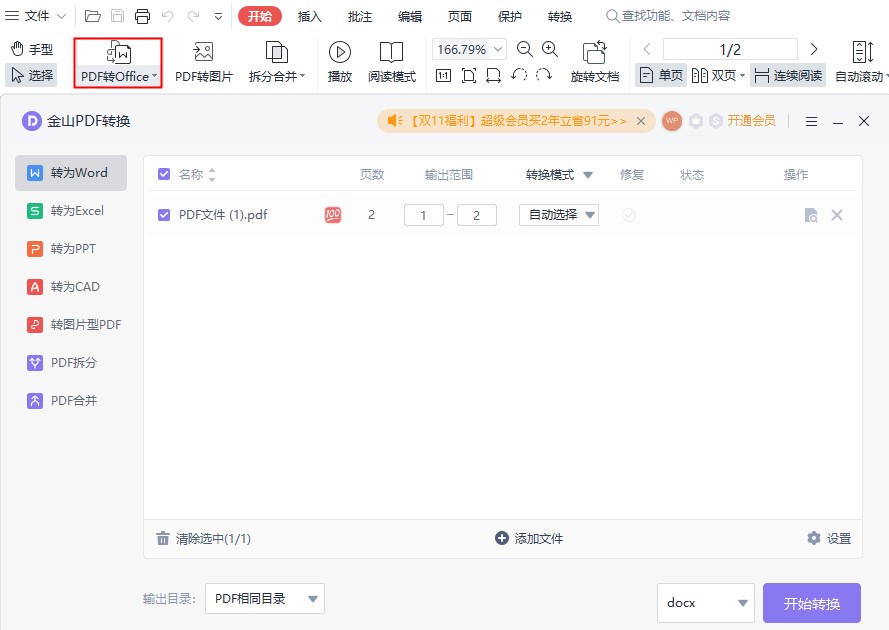The width and height of the screenshot is (889, 630).
Task: Click the redo arrow icon
Action: [193, 16]
